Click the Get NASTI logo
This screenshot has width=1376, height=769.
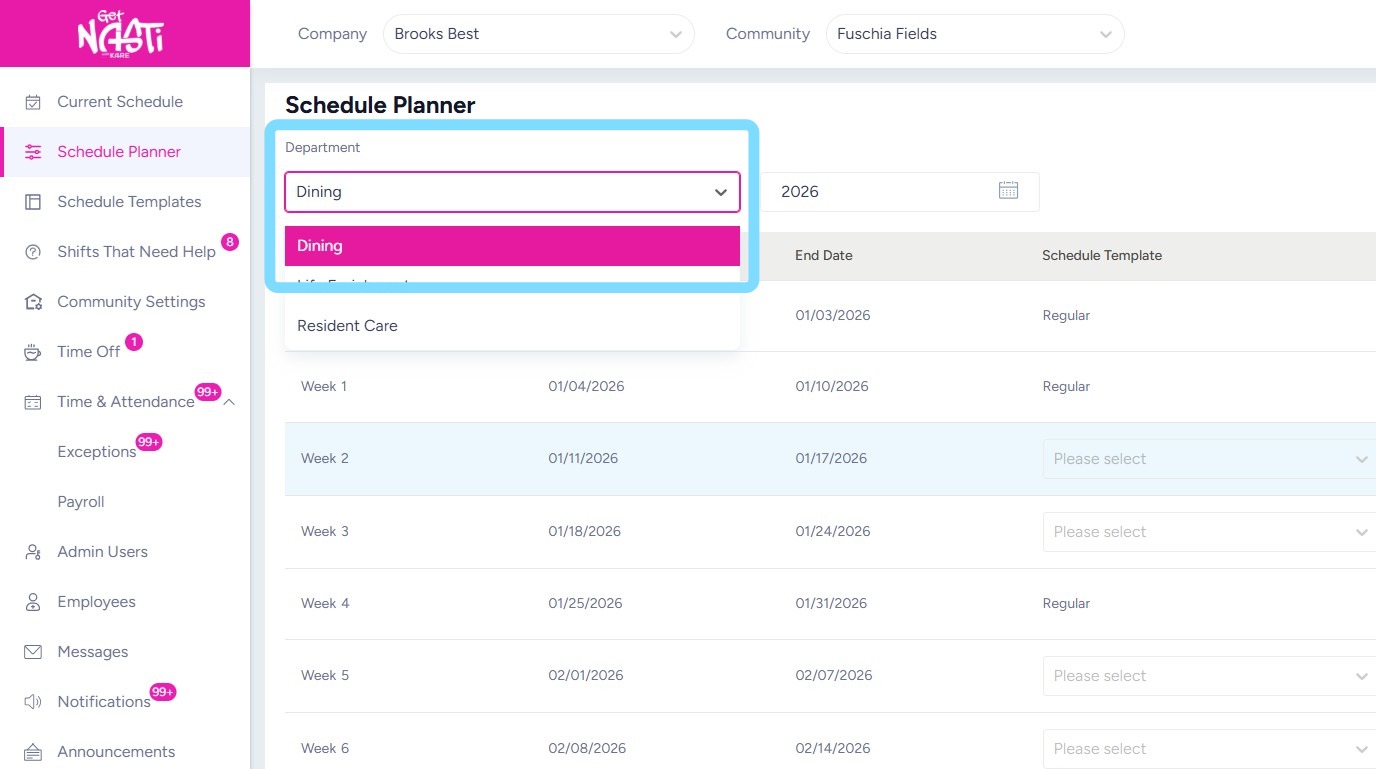pos(121,34)
